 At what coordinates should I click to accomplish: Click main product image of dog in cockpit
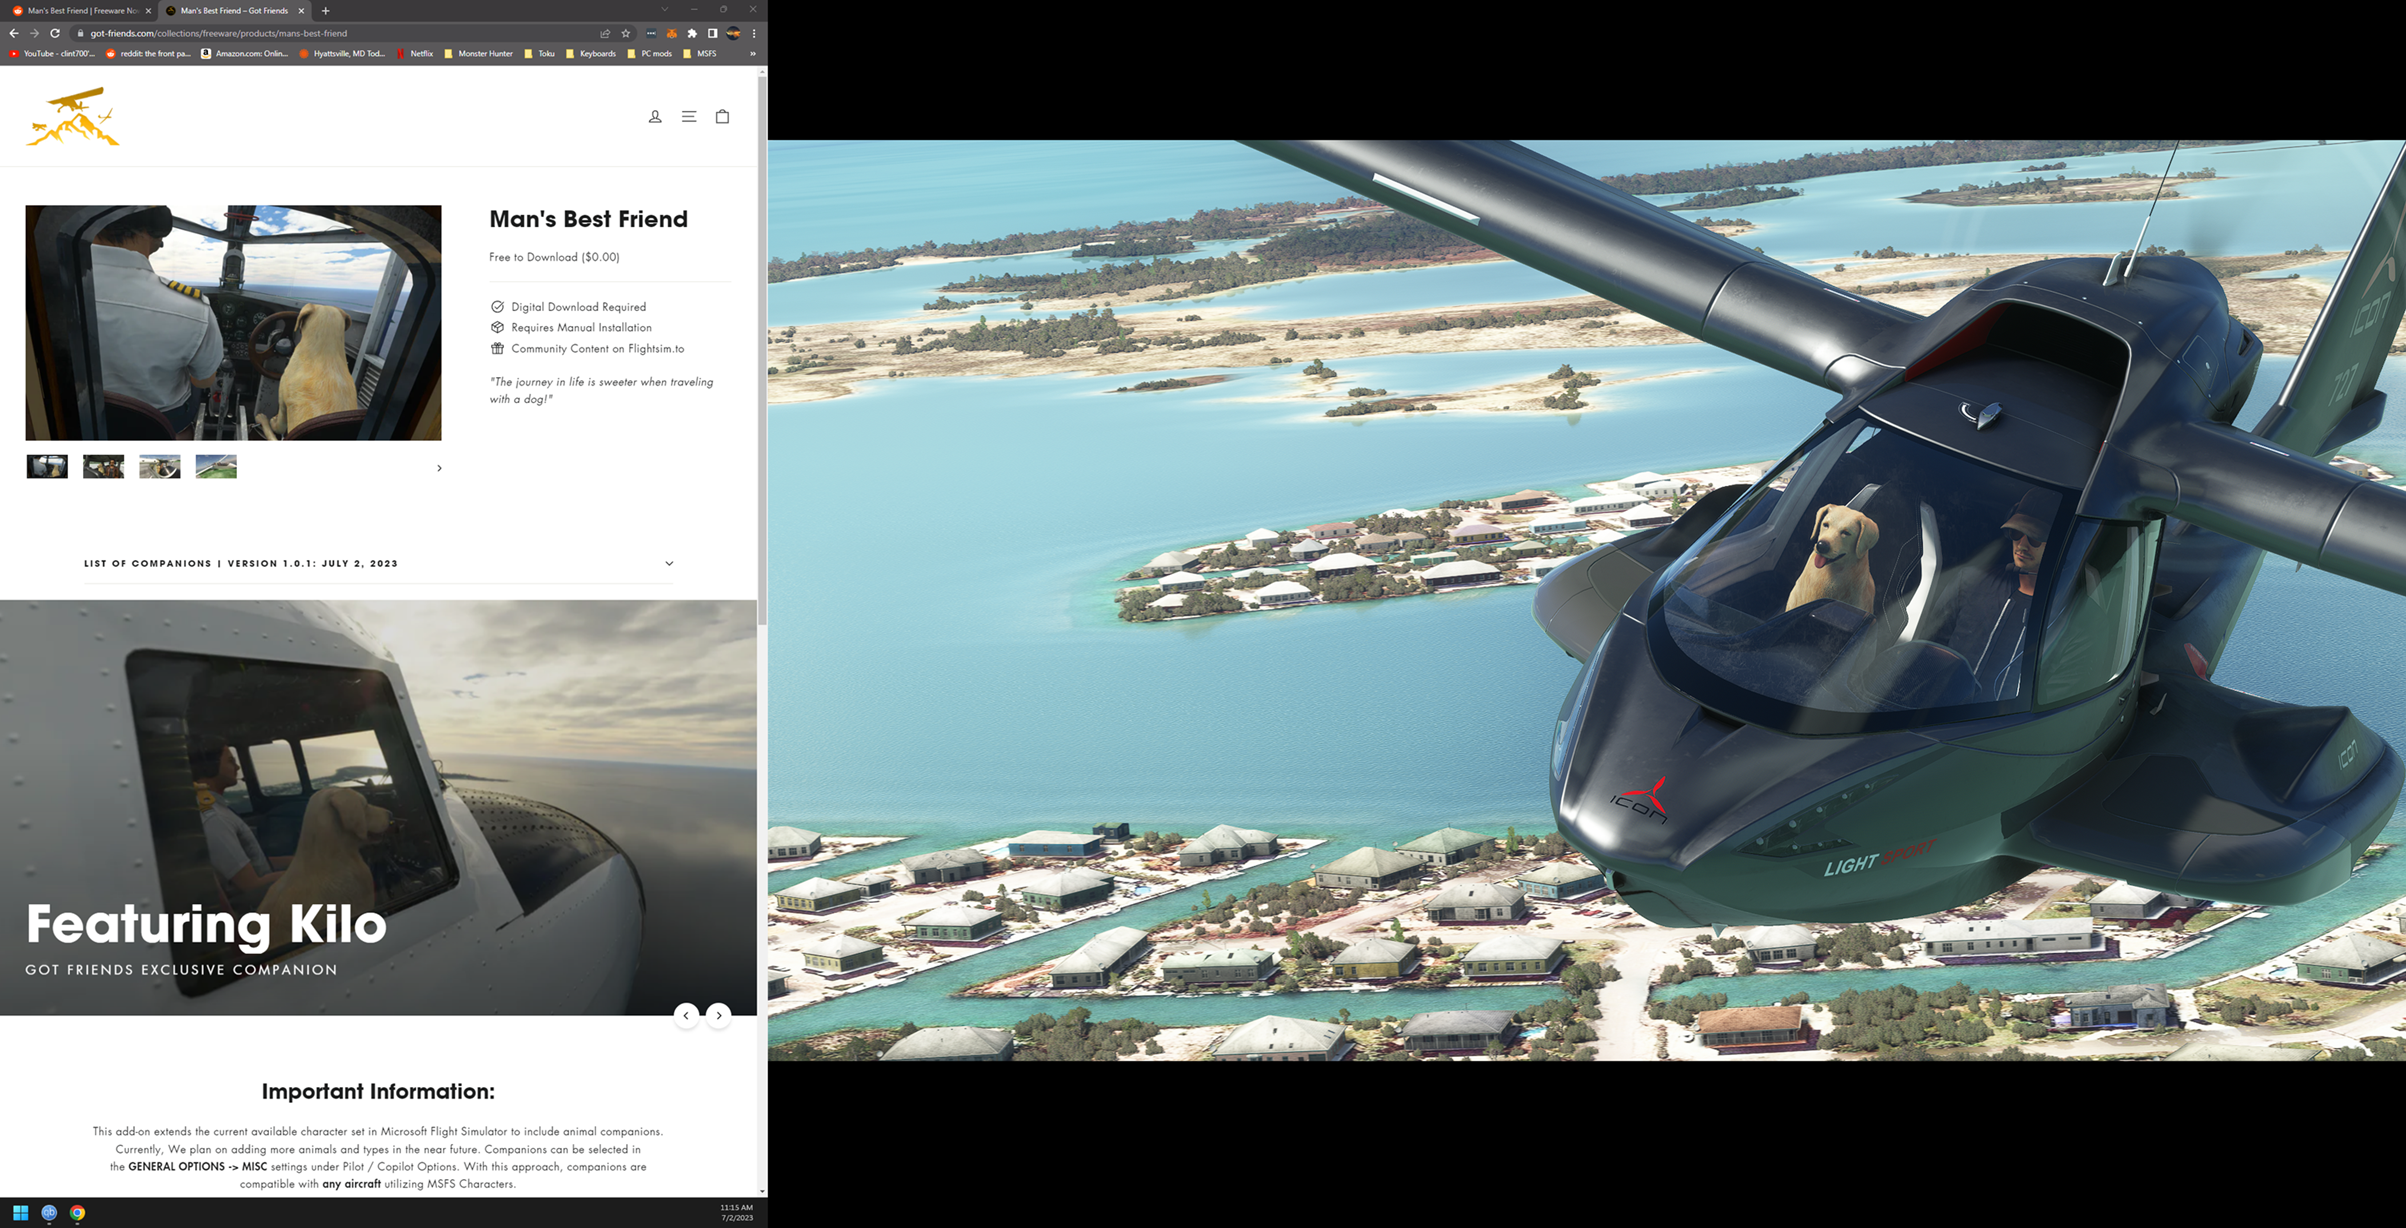click(x=233, y=323)
